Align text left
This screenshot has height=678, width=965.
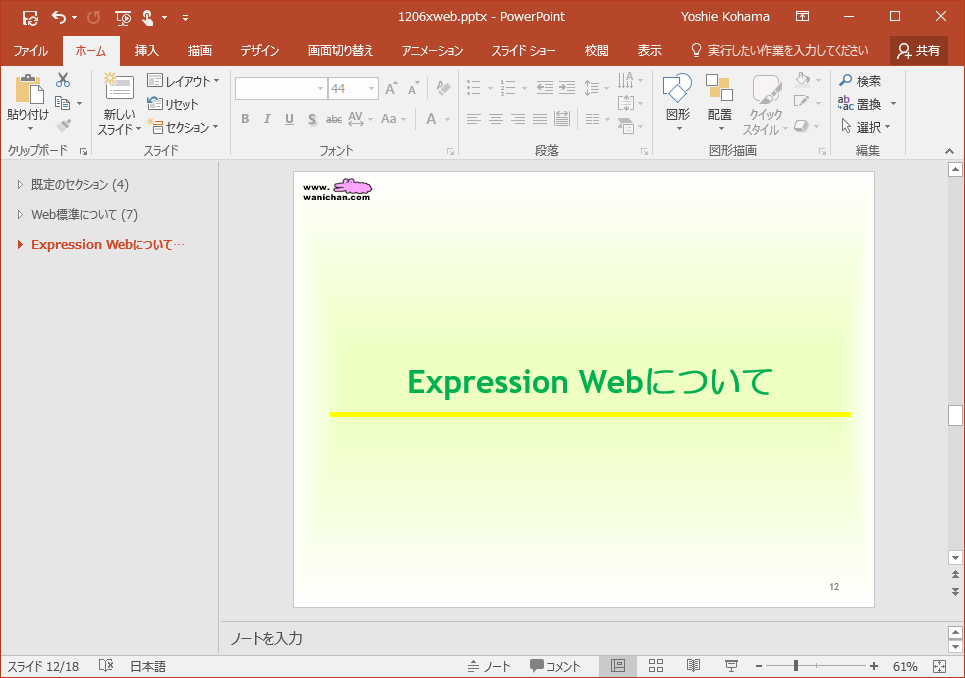click(473, 119)
